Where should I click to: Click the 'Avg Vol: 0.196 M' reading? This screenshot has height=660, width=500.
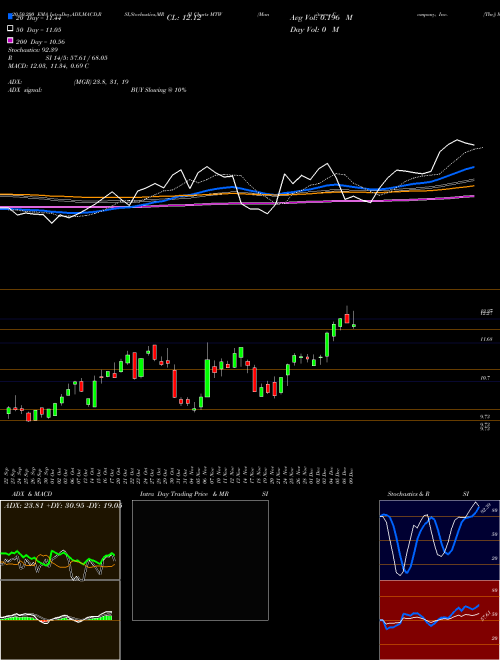click(321, 18)
